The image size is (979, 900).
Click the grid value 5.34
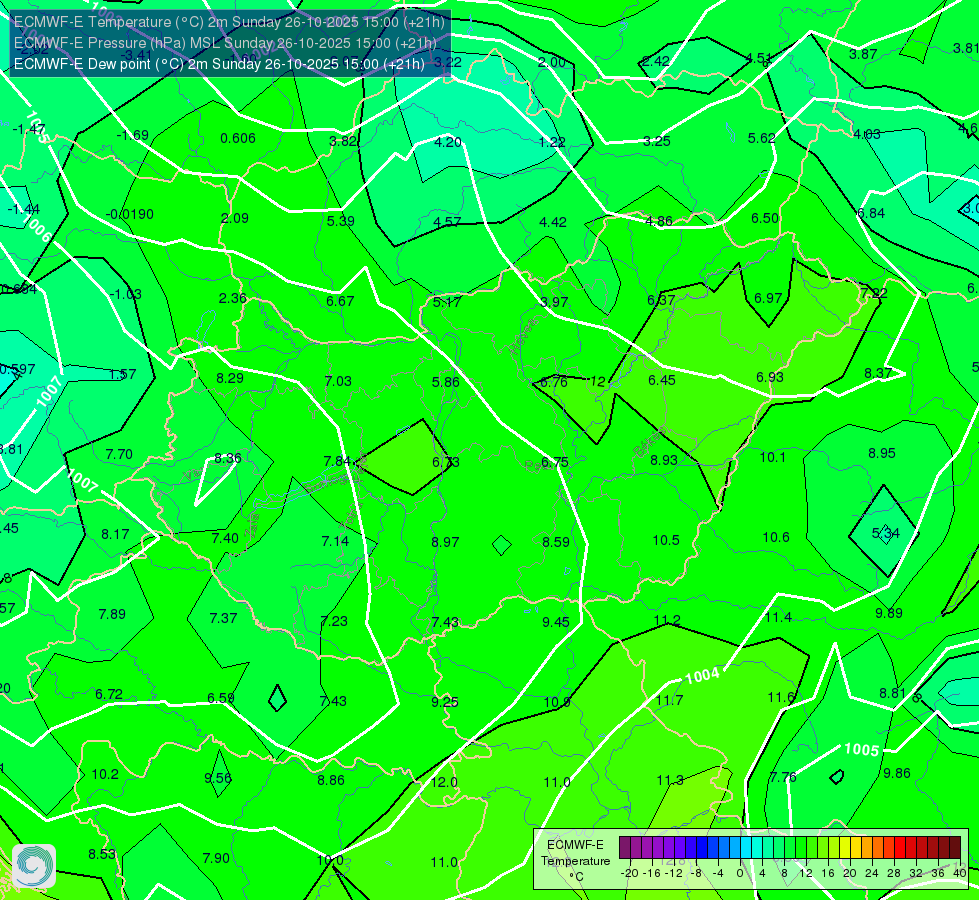886,533
